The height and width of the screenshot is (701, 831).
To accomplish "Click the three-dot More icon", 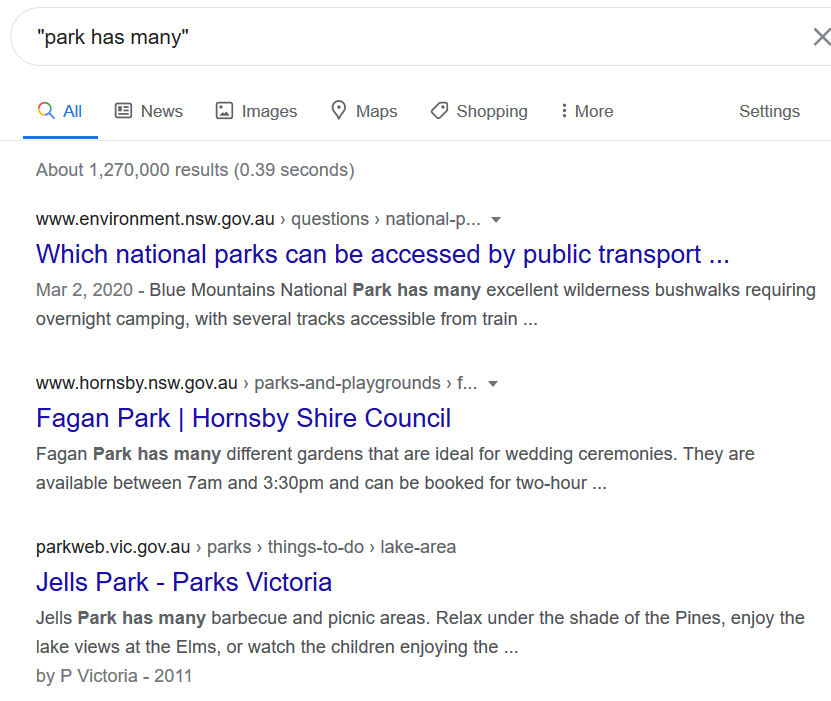I will [x=564, y=111].
